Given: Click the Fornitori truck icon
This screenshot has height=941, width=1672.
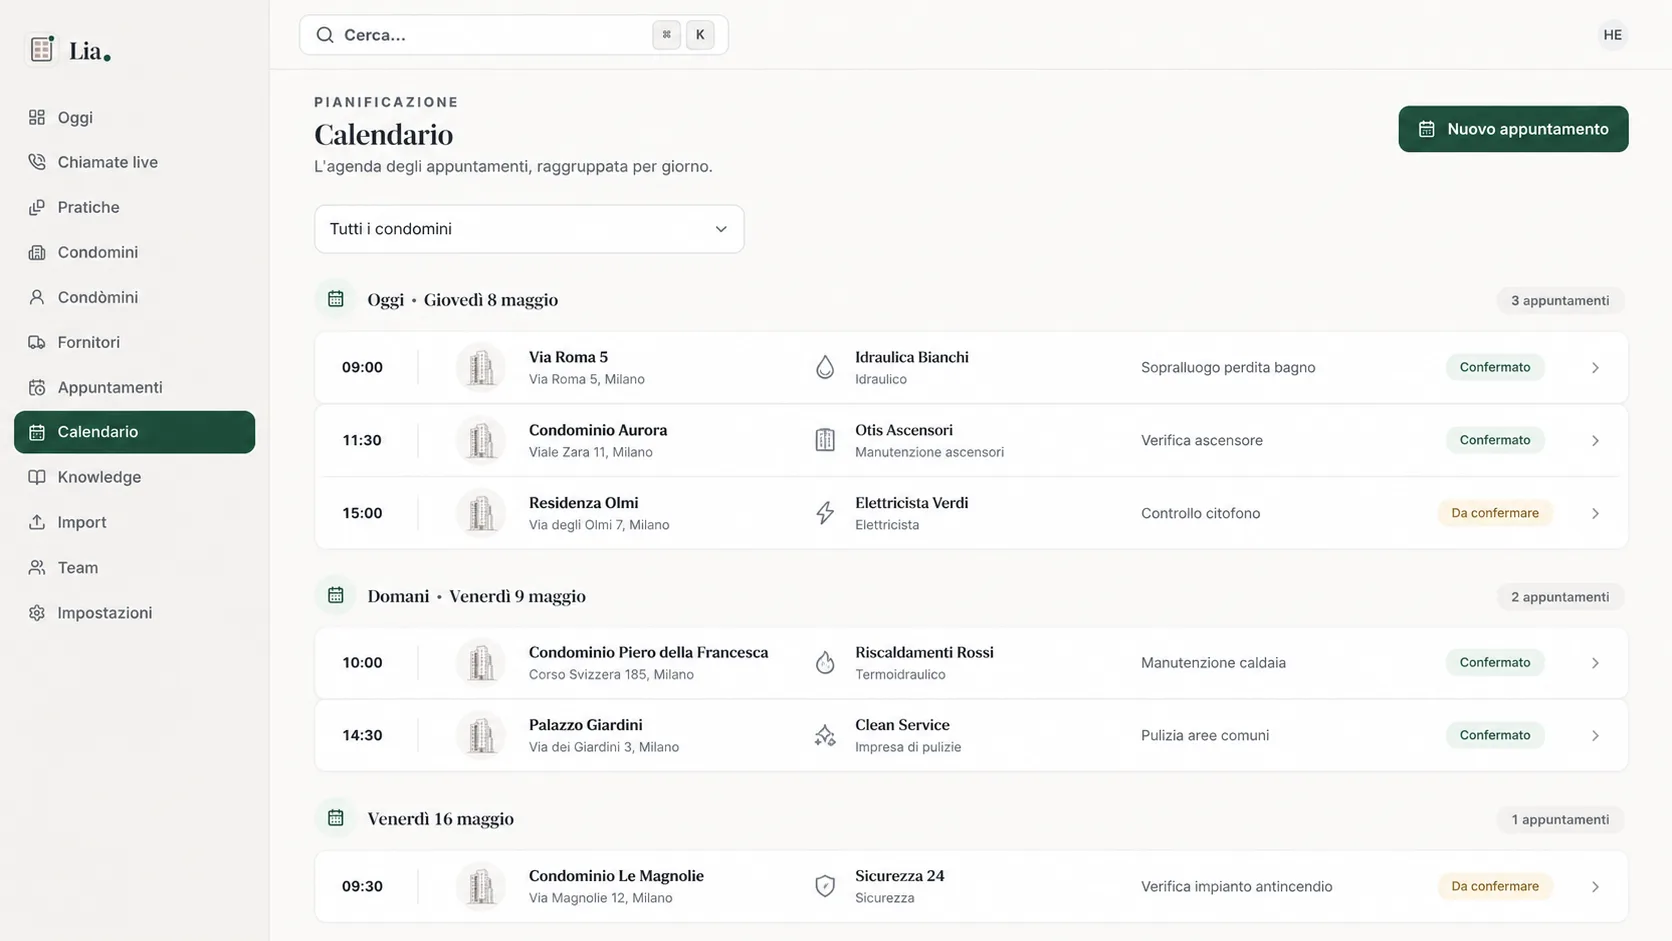Looking at the screenshot, I should coord(37,342).
